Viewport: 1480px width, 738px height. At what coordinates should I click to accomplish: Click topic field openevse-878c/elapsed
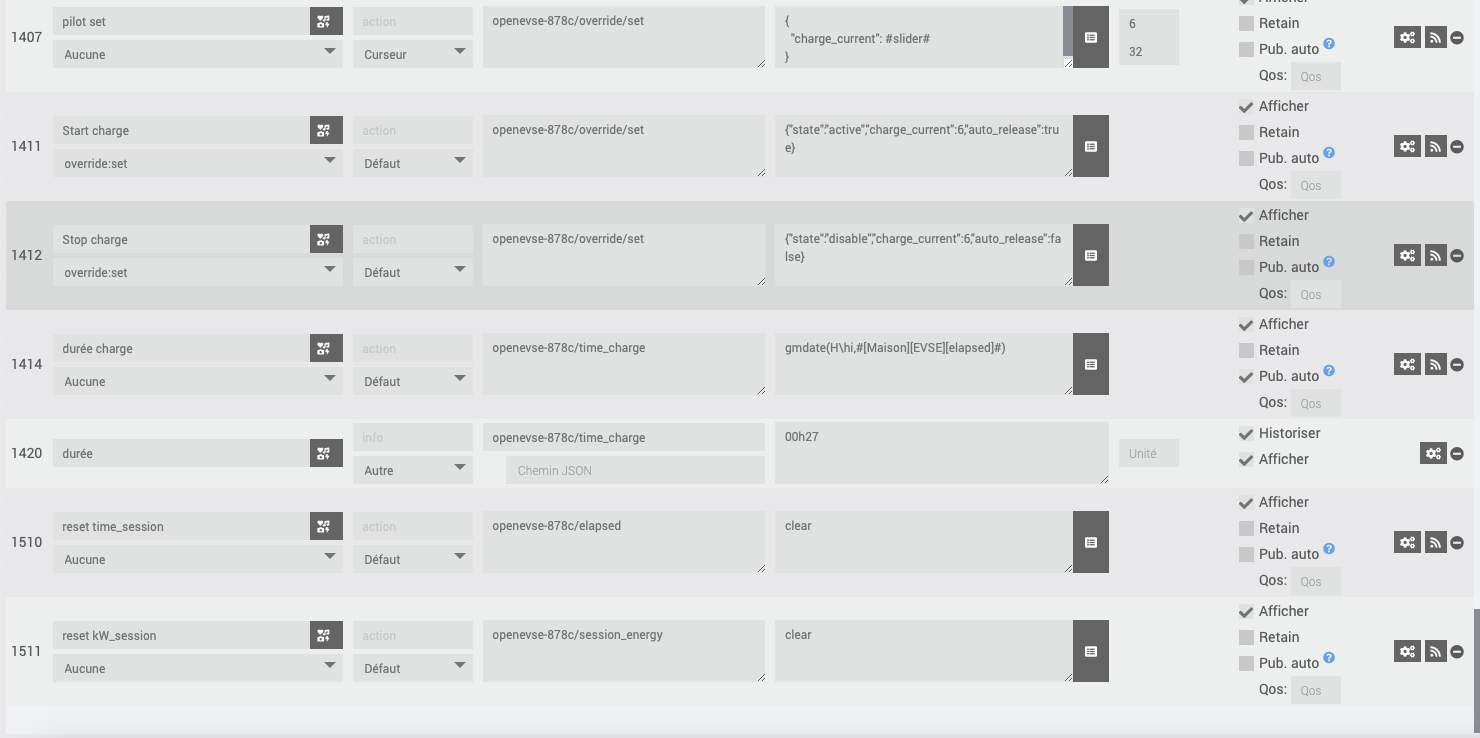tap(624, 542)
